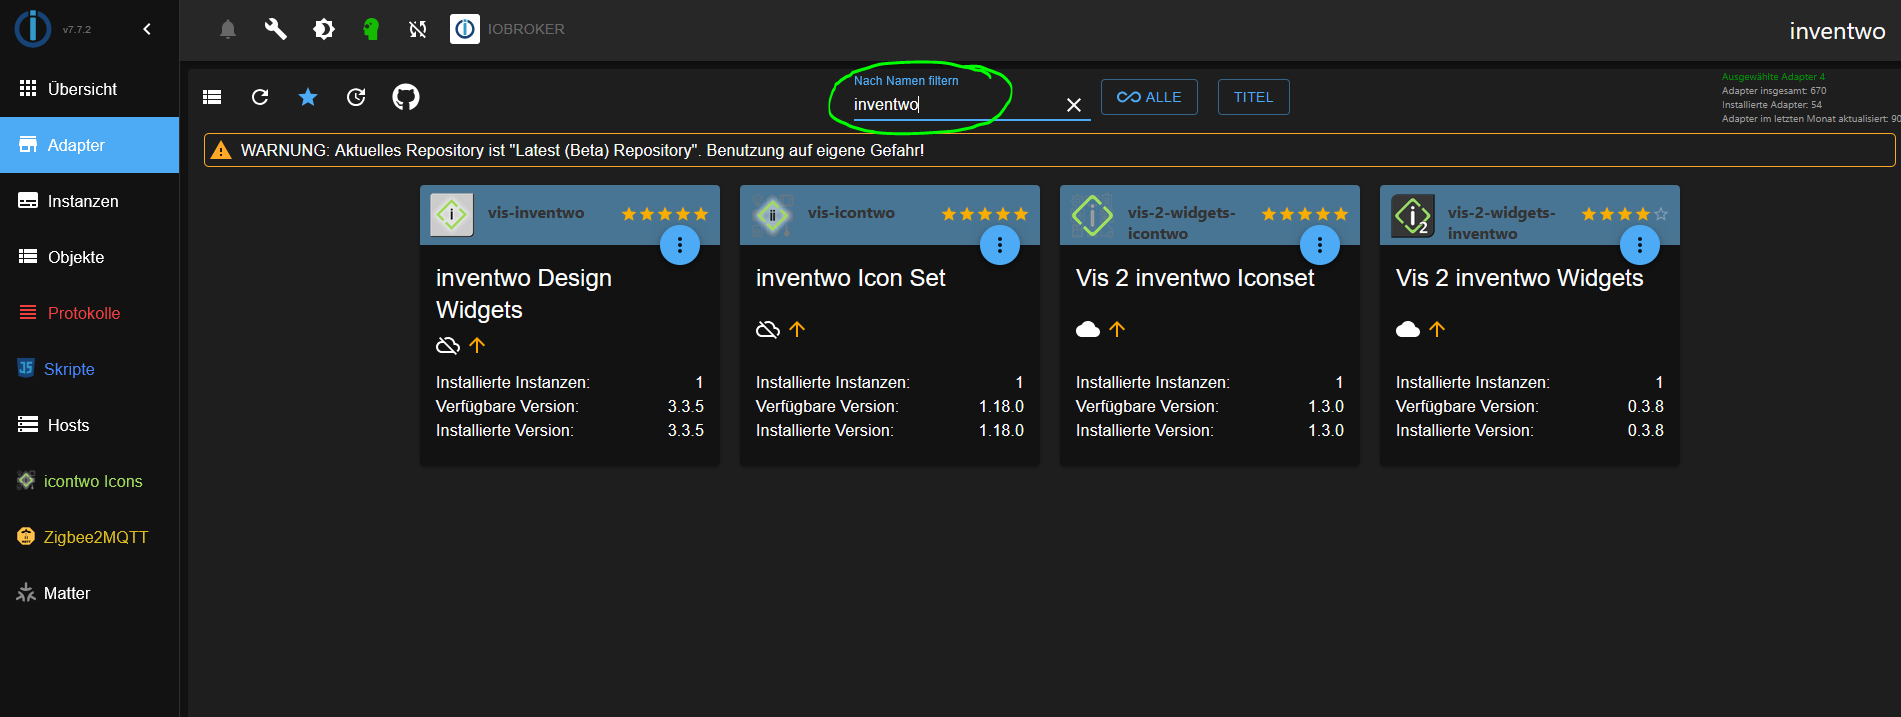Click vis-inventwo adapter logo thumbnail
This screenshot has height=717, width=1901.
(x=452, y=215)
